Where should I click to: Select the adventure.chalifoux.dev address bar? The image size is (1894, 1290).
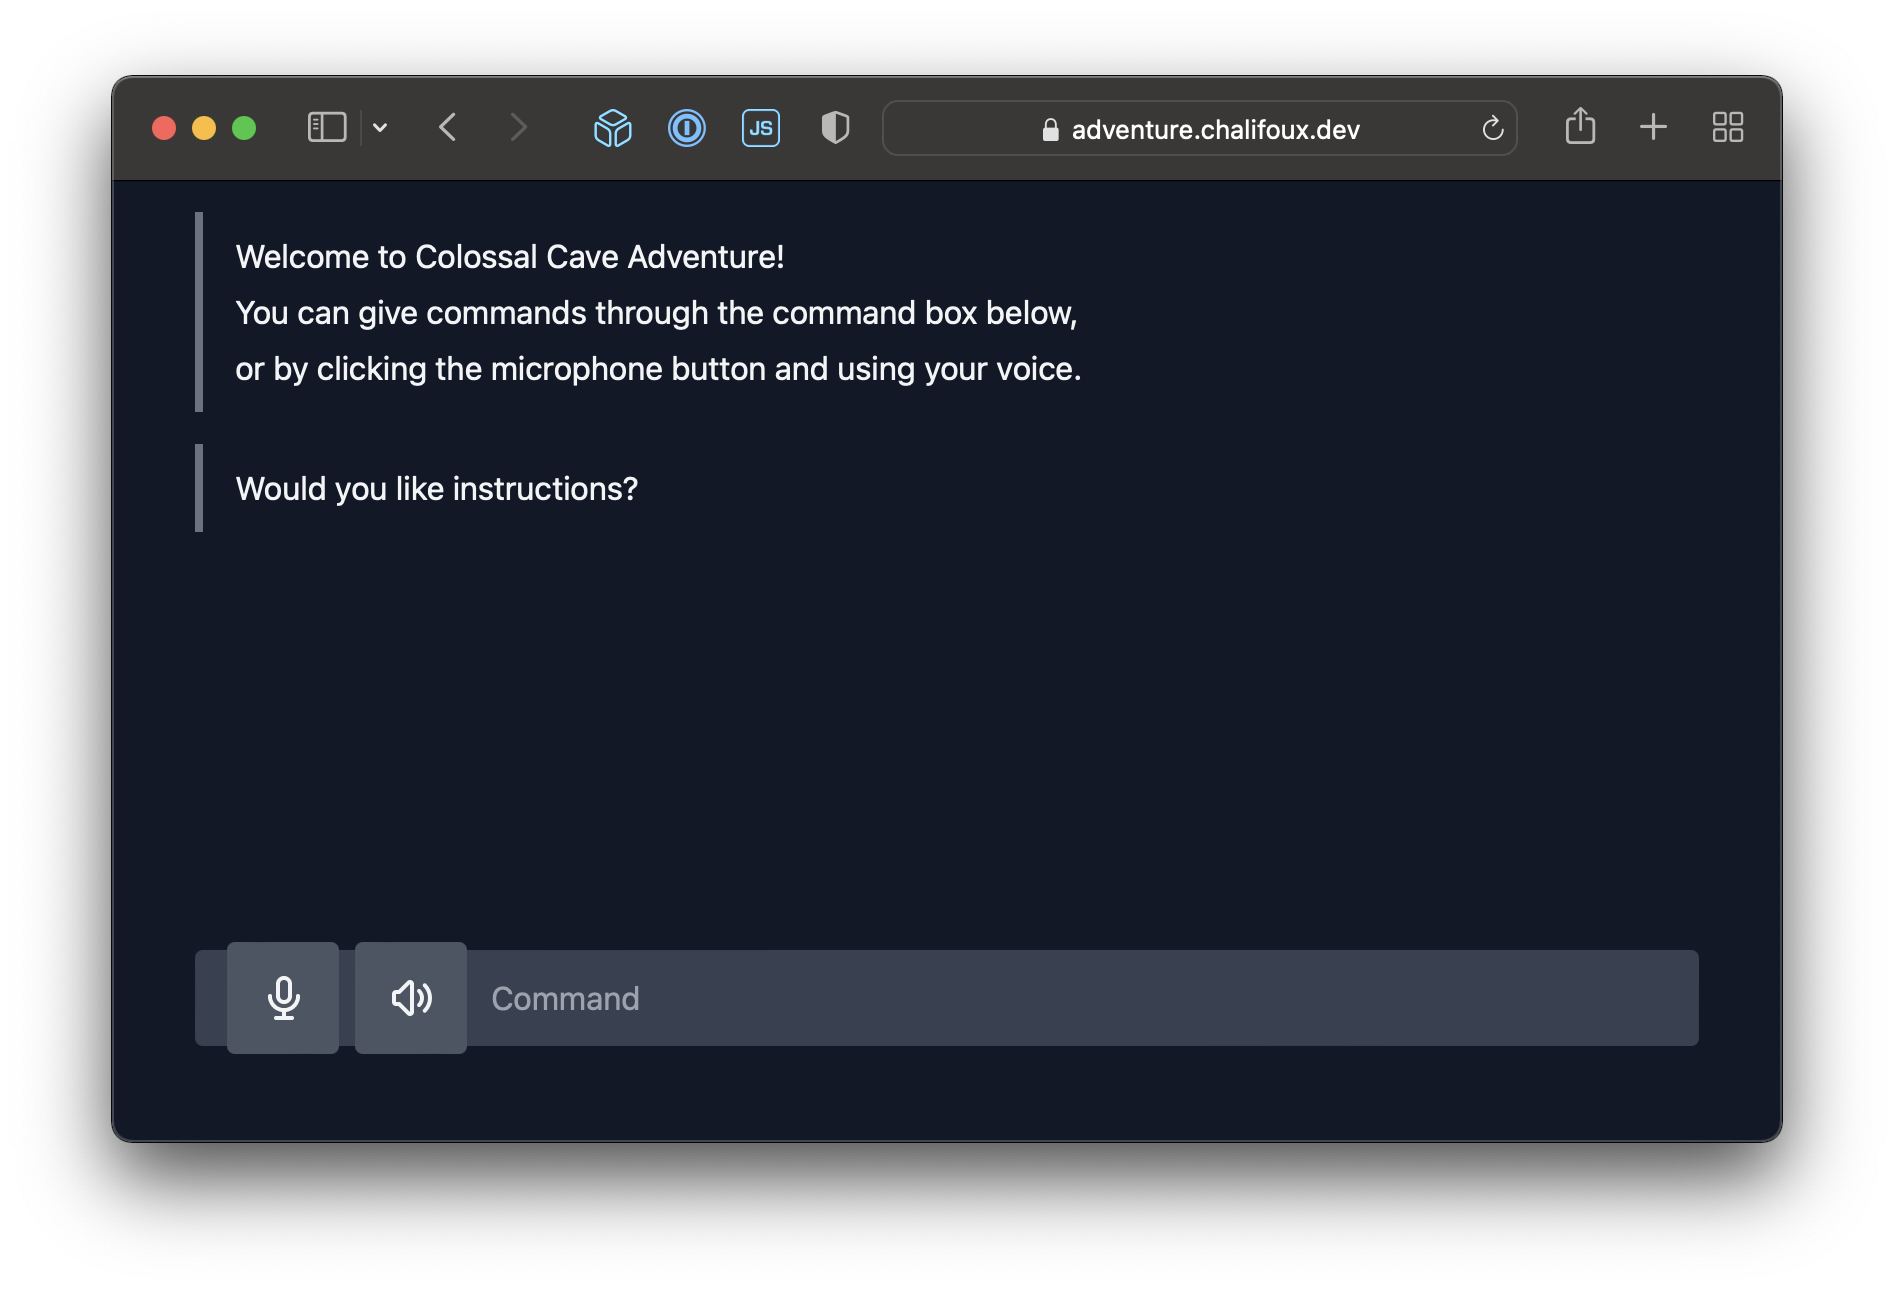point(1215,130)
